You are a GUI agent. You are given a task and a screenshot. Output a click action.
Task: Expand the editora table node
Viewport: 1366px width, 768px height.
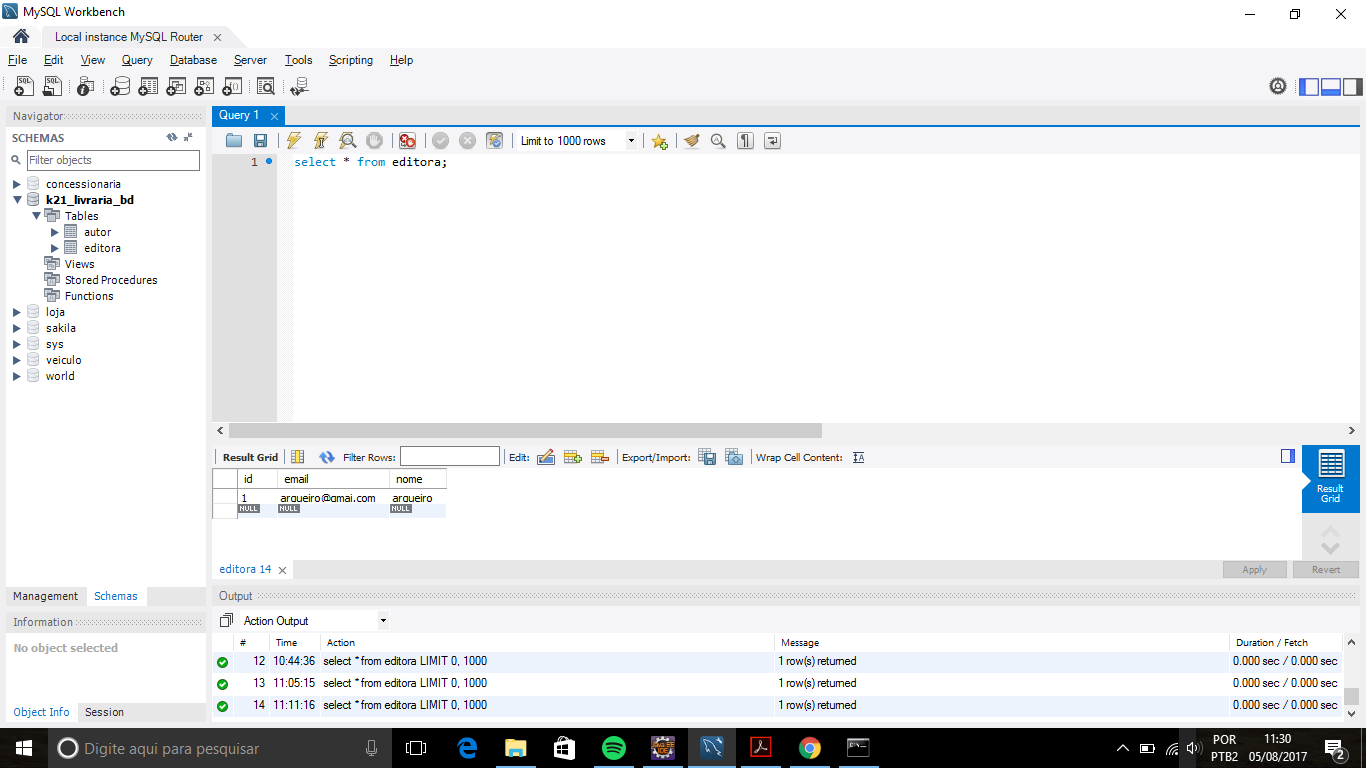[55, 248]
